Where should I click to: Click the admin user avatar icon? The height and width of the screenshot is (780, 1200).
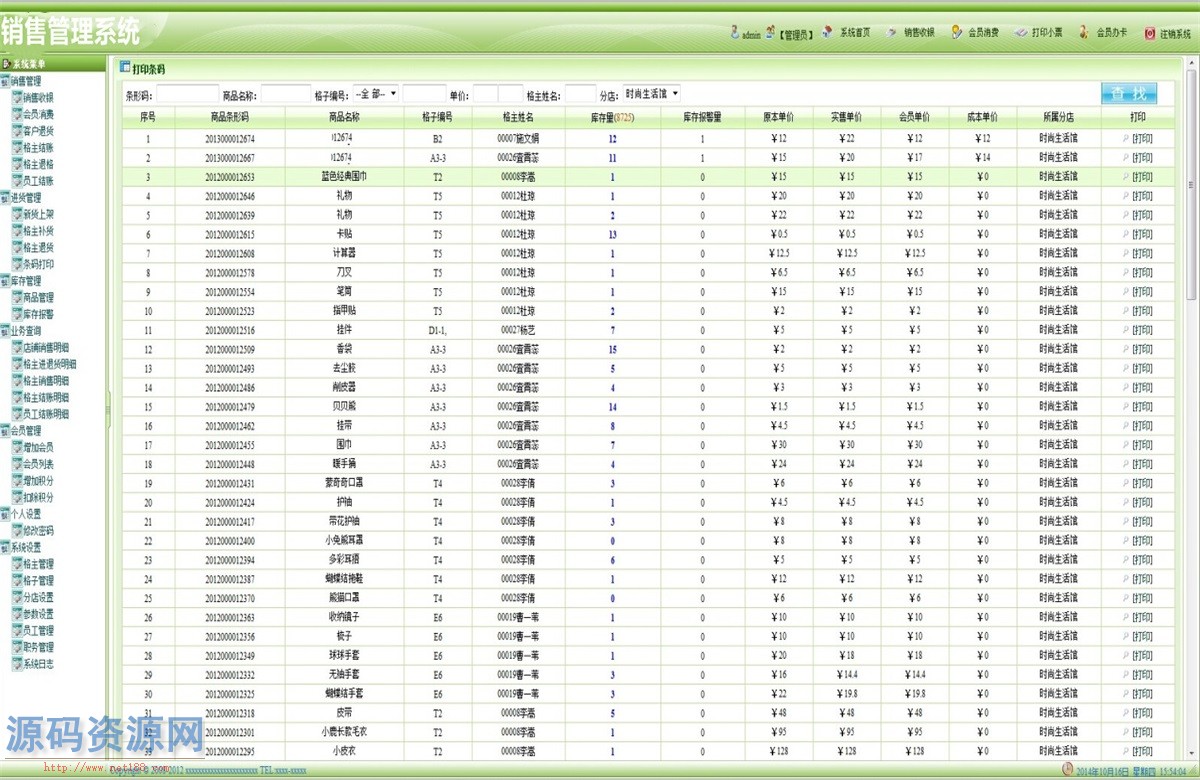pyautogui.click(x=735, y=32)
